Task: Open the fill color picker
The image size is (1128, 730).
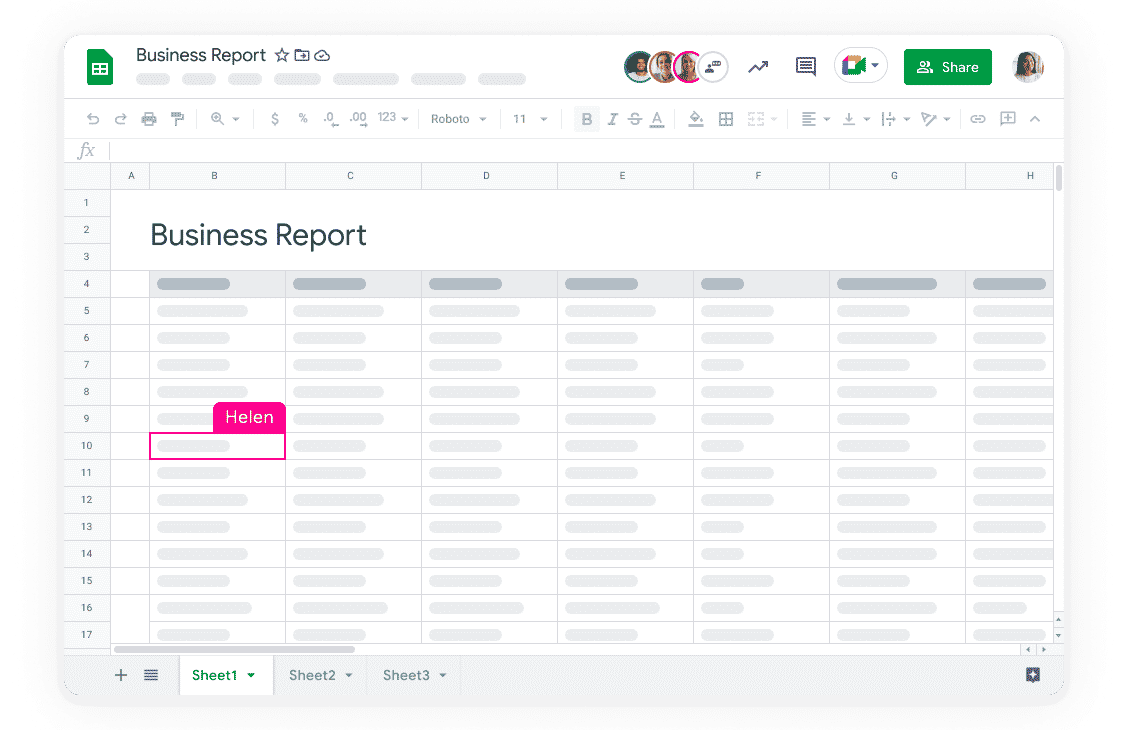Action: tap(696, 119)
